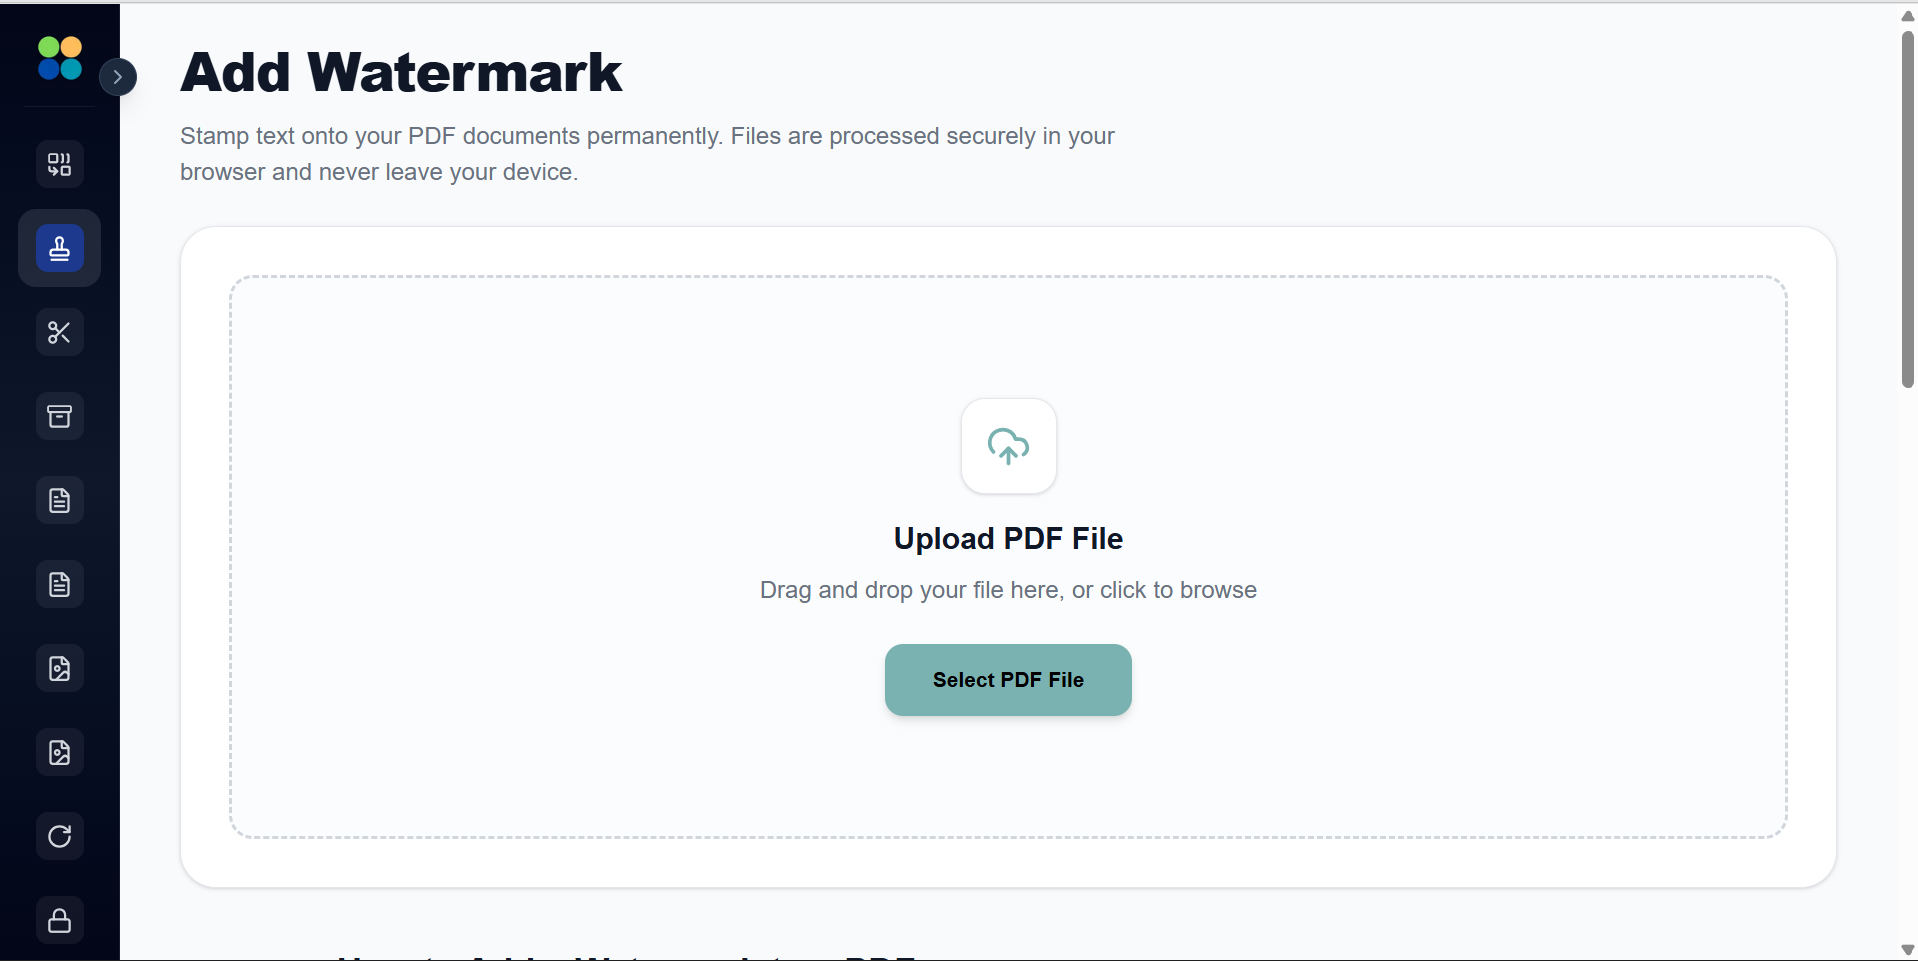Open the first document tool in sidebar
Image resolution: width=1918 pixels, height=961 pixels.
[59, 500]
